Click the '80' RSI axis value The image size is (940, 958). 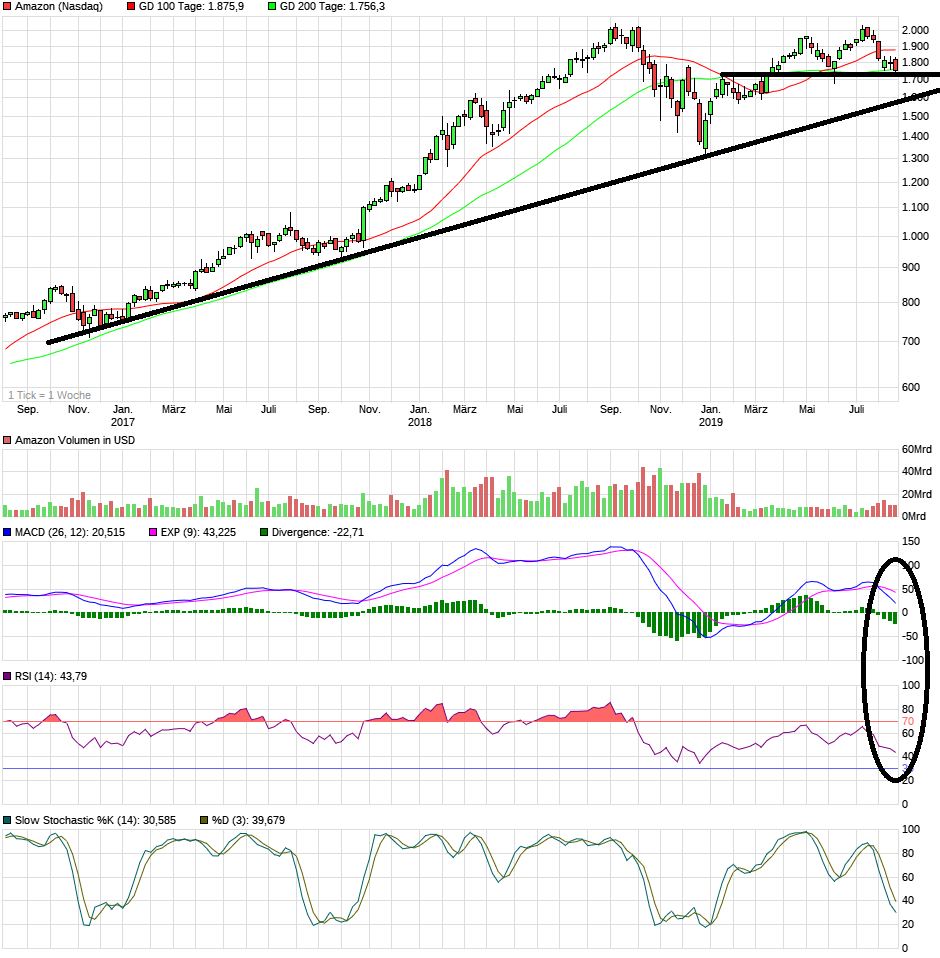(x=908, y=709)
